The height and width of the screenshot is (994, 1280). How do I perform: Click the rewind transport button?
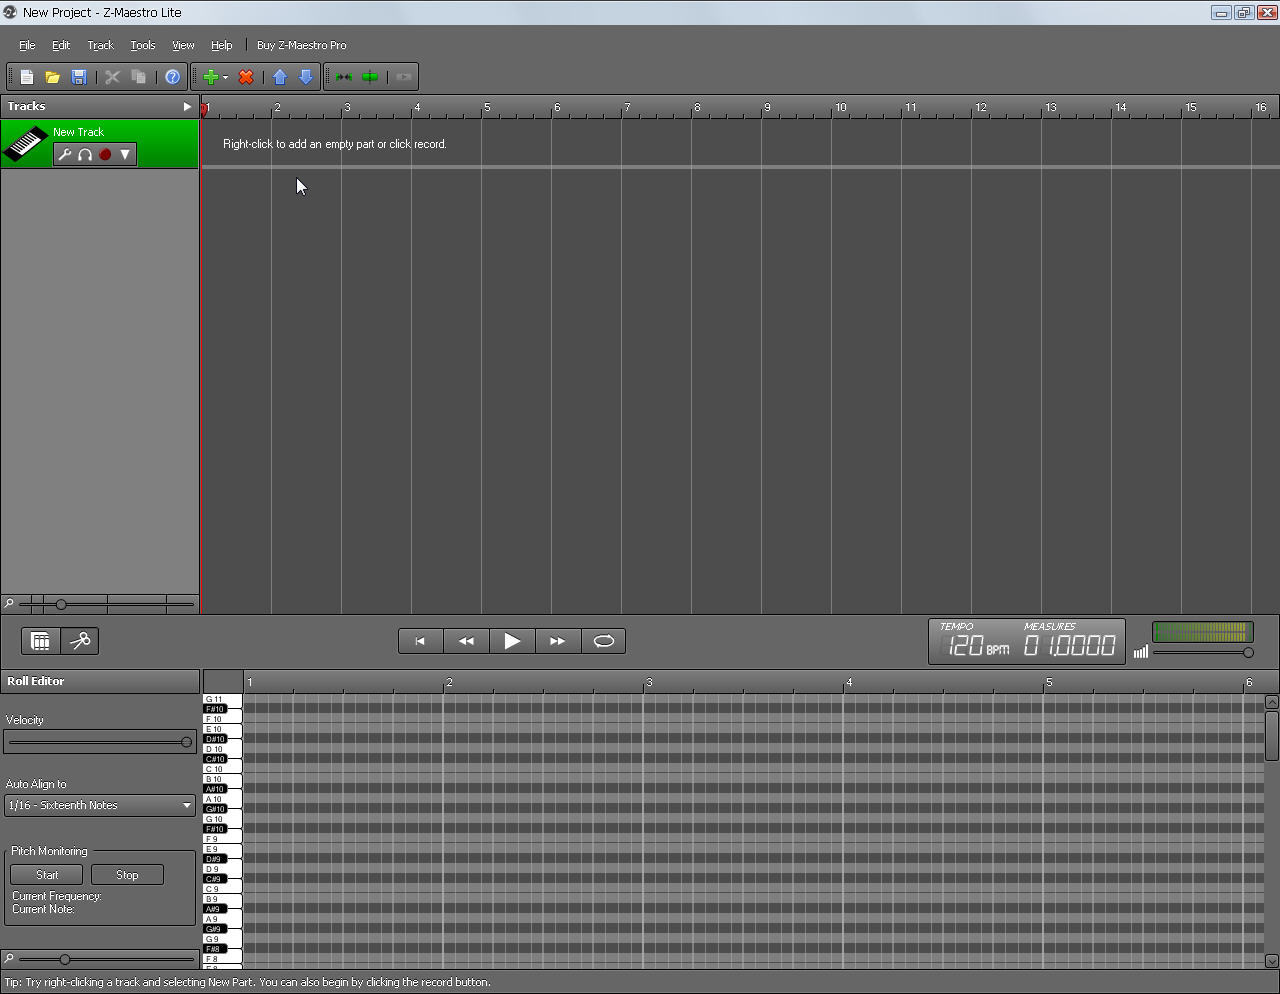click(466, 641)
